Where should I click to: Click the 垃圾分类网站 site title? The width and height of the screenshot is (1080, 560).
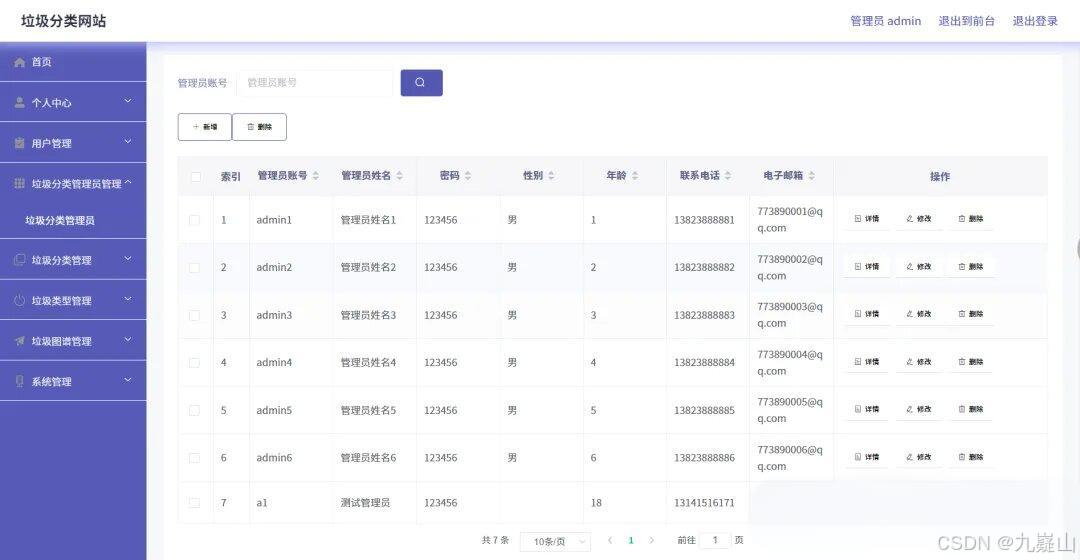click(x=63, y=21)
